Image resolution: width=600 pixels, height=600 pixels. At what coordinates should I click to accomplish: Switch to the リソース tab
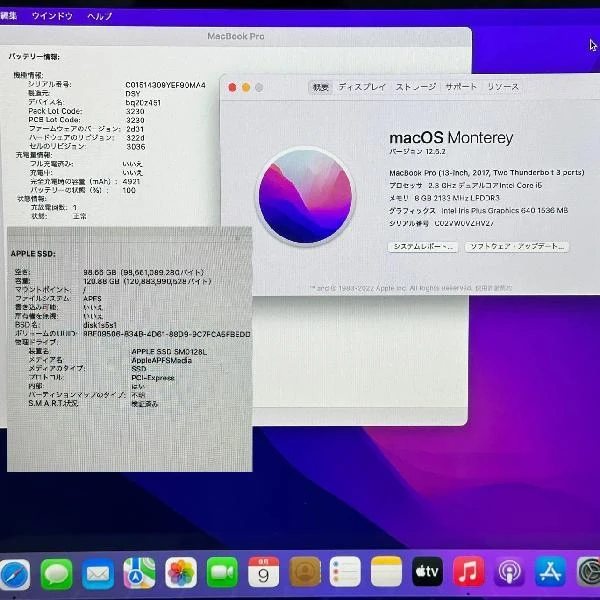503,87
